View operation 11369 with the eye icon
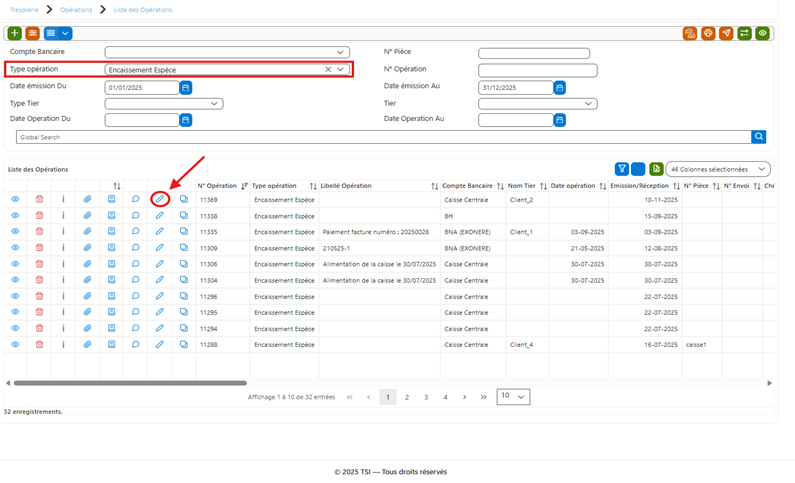 (15, 200)
